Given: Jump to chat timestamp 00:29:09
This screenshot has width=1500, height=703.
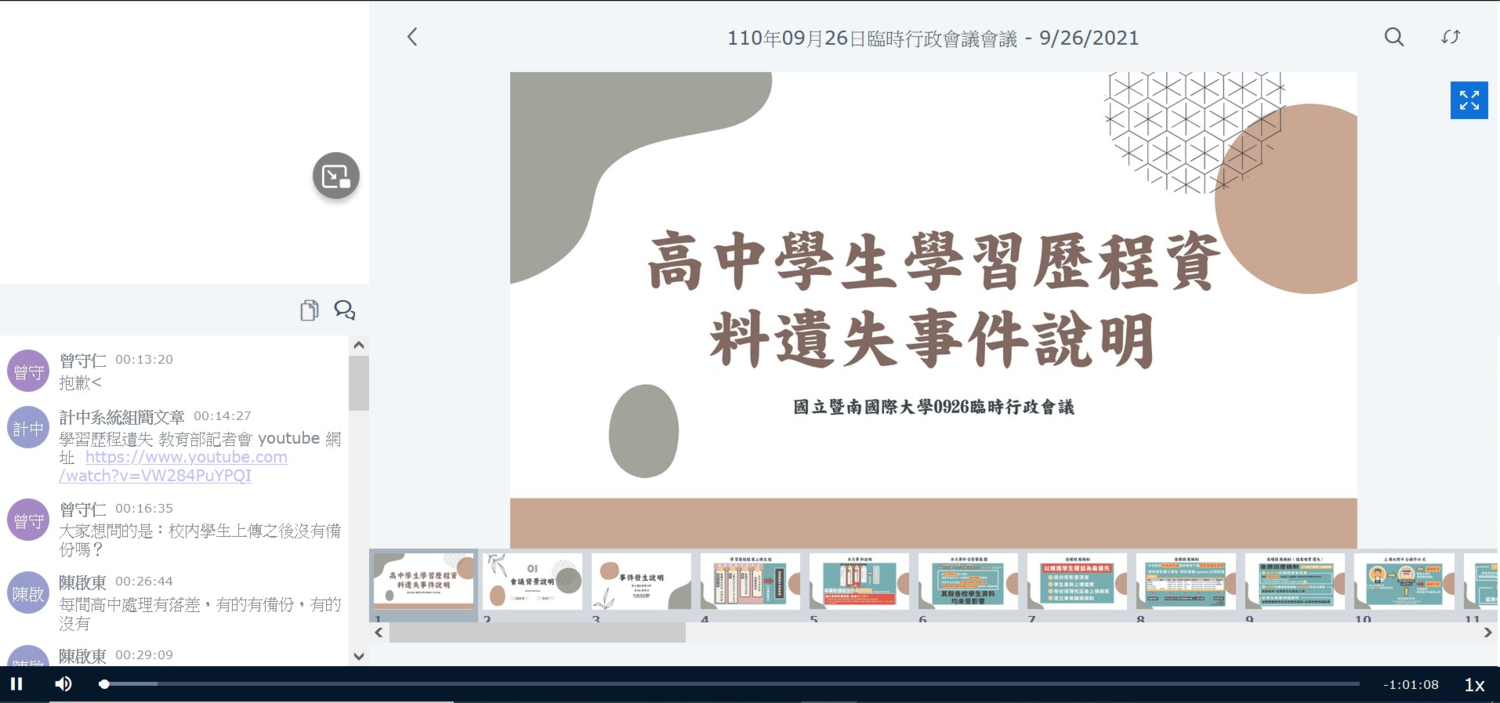Looking at the screenshot, I should (144, 655).
